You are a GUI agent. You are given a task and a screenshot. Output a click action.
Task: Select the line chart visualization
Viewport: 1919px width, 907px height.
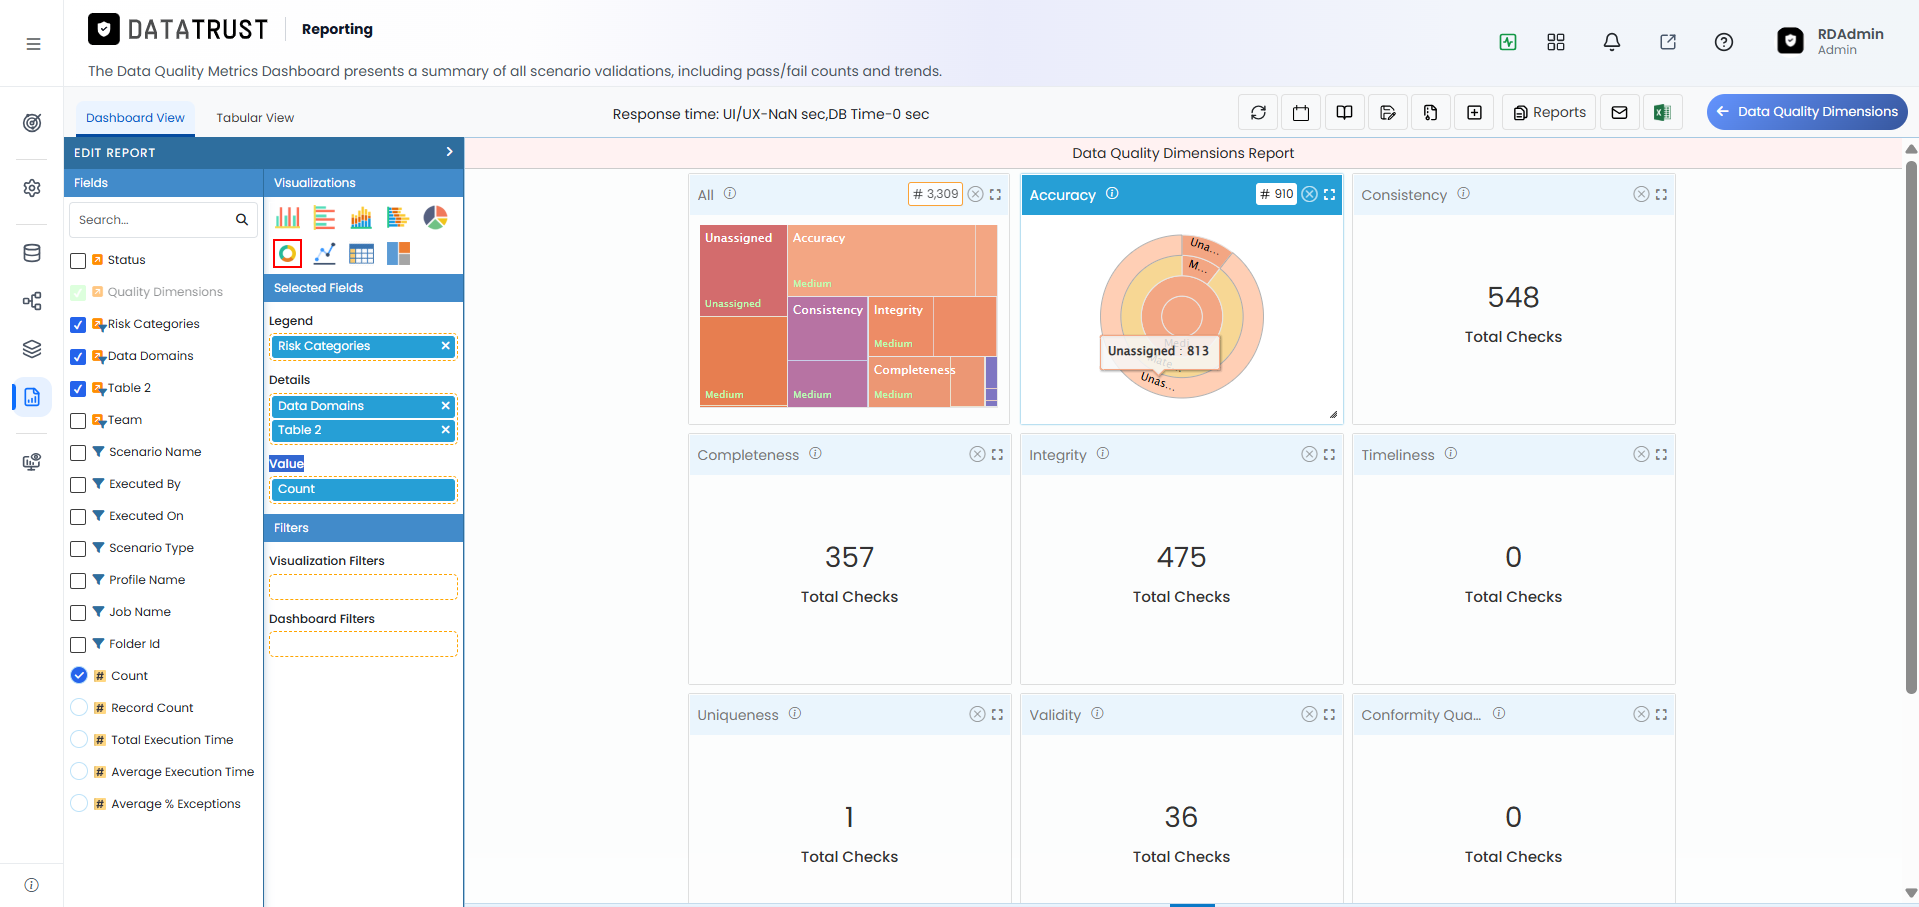[x=325, y=253]
